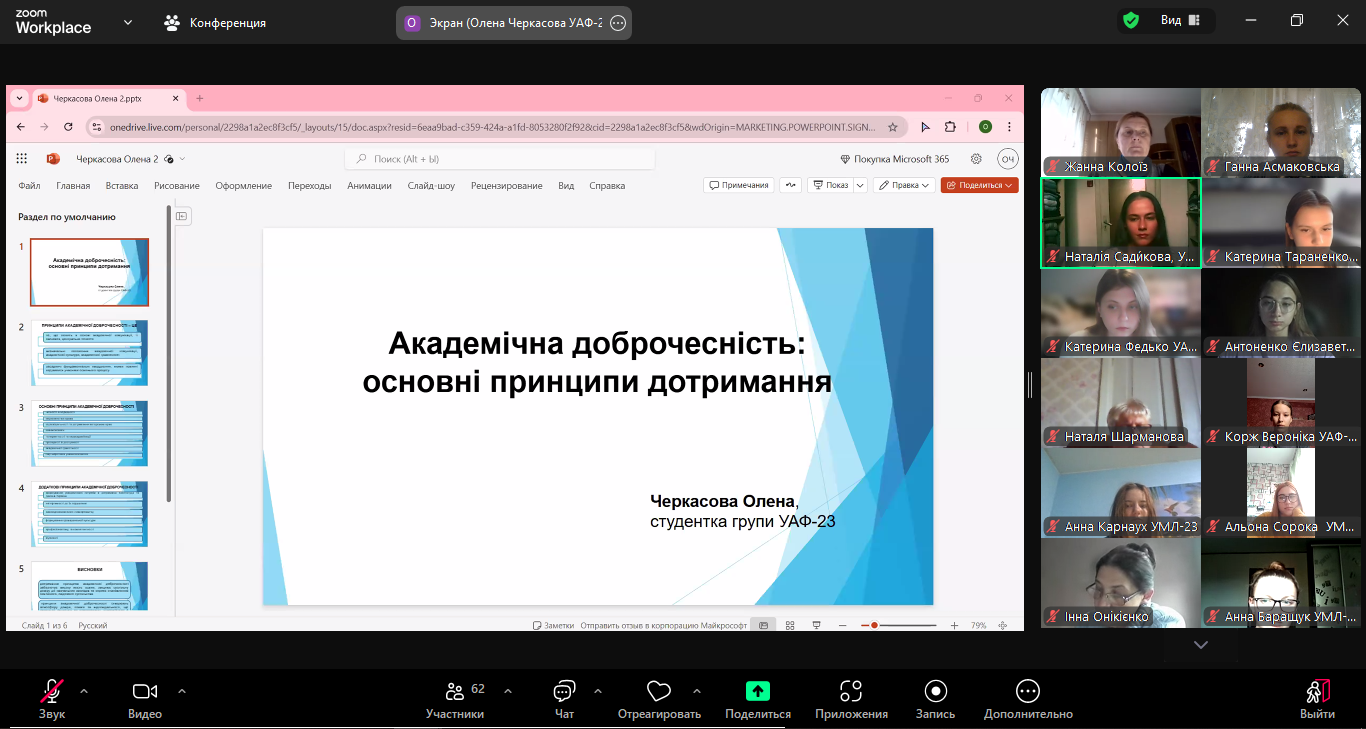The image size is (1366, 729).
Task: Change layout with Вид button
Action: (1181, 20)
